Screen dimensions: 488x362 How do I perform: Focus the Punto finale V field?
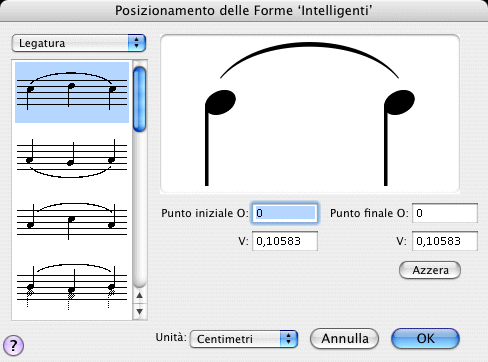445,241
